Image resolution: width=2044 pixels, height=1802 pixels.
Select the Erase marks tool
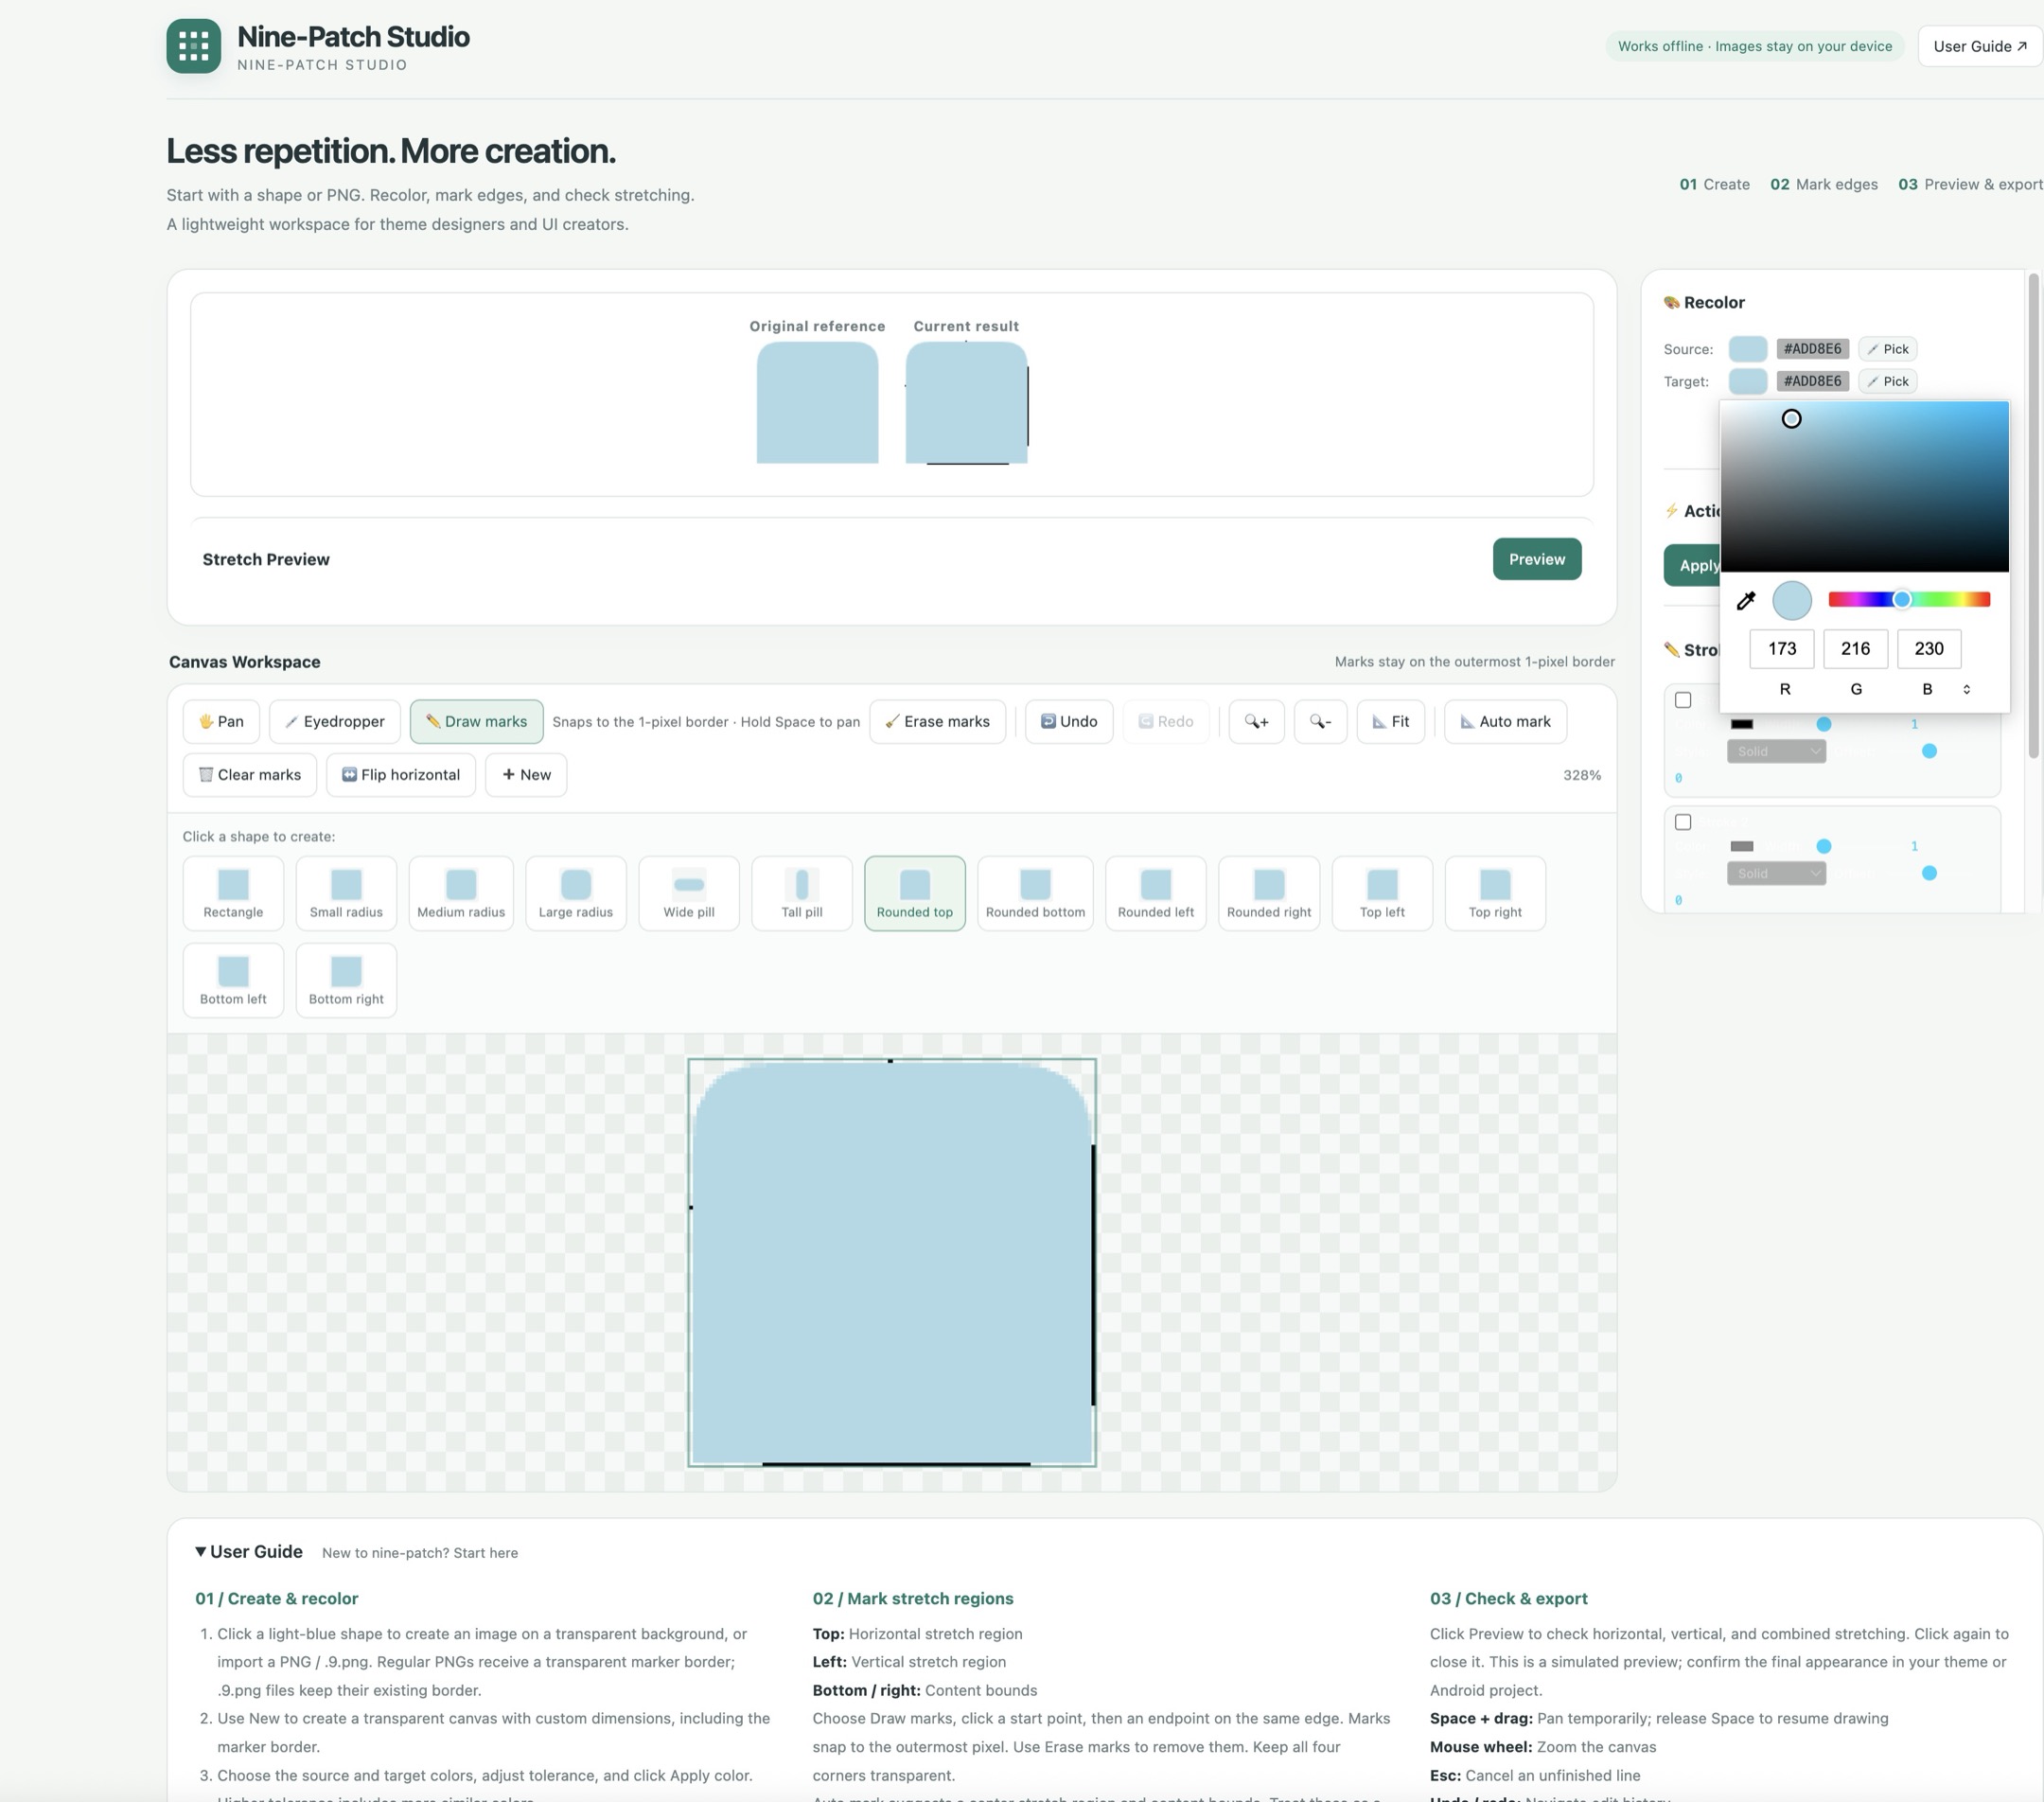point(938,721)
